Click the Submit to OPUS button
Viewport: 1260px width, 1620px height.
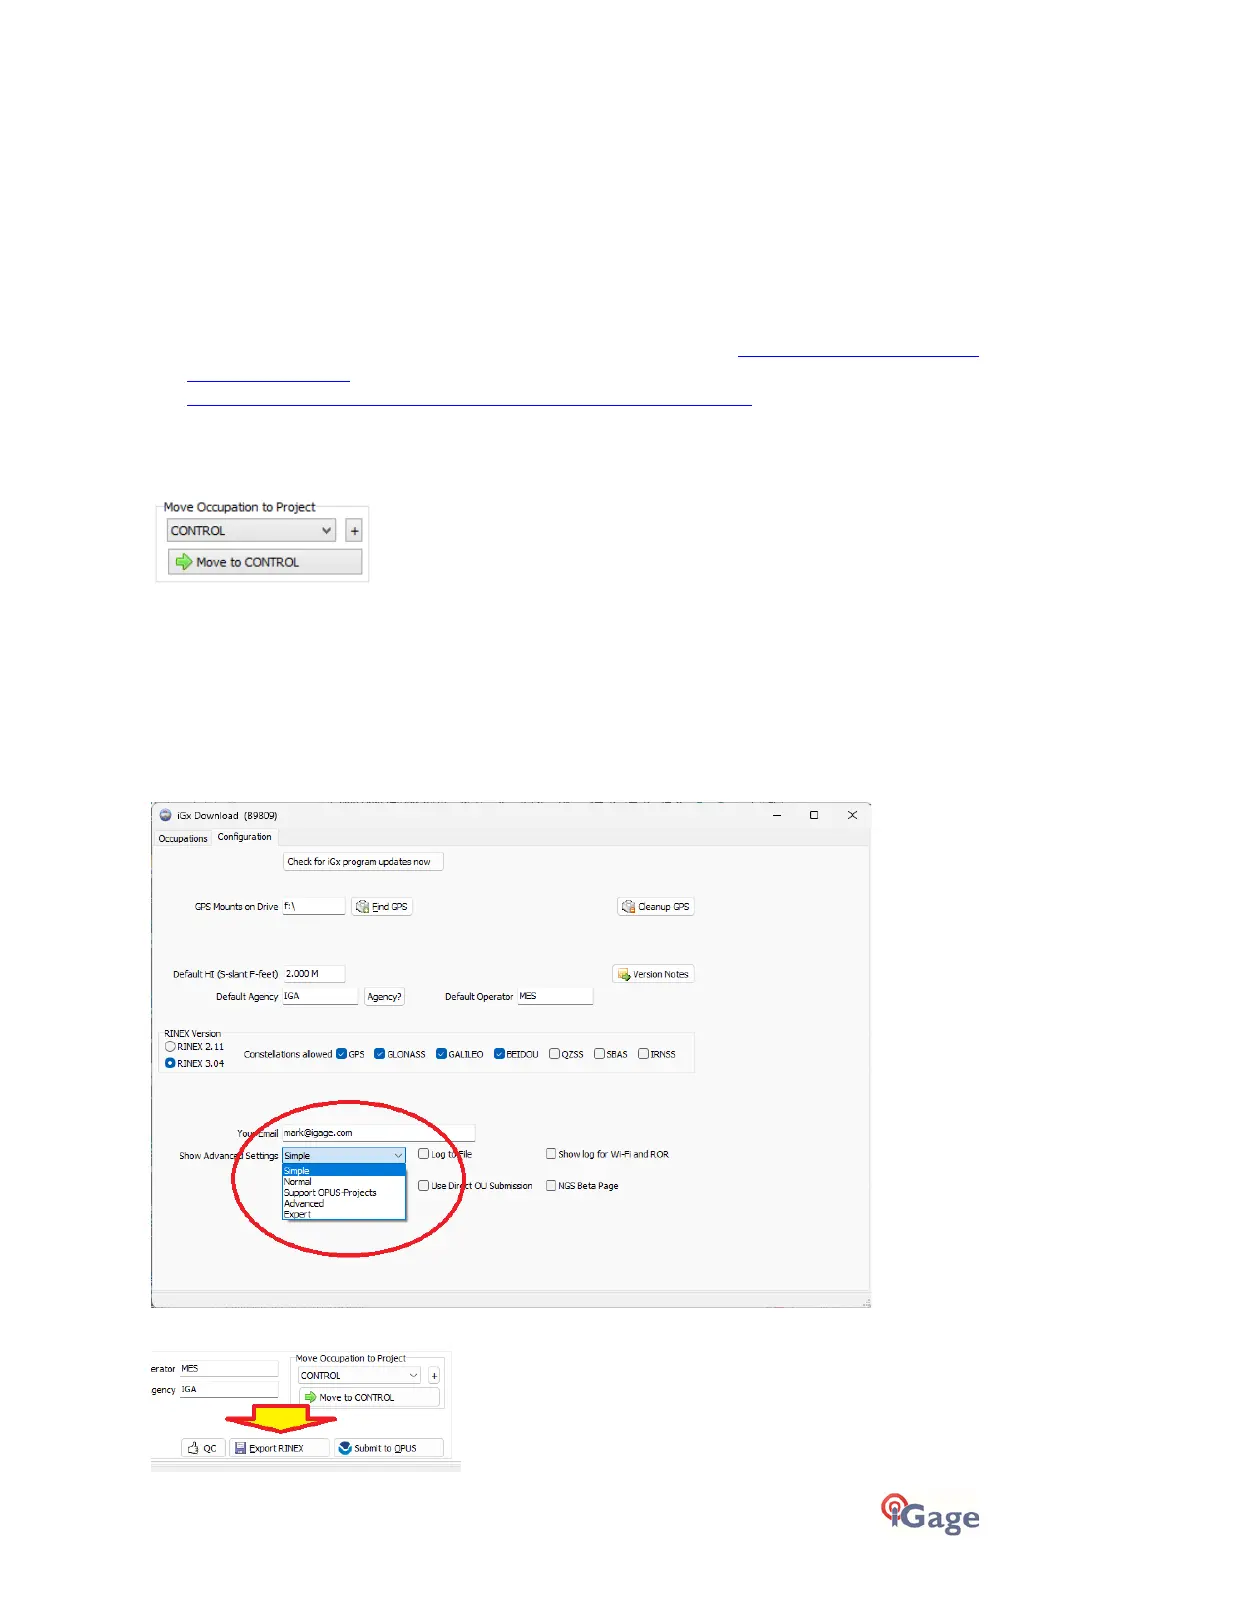point(388,1448)
